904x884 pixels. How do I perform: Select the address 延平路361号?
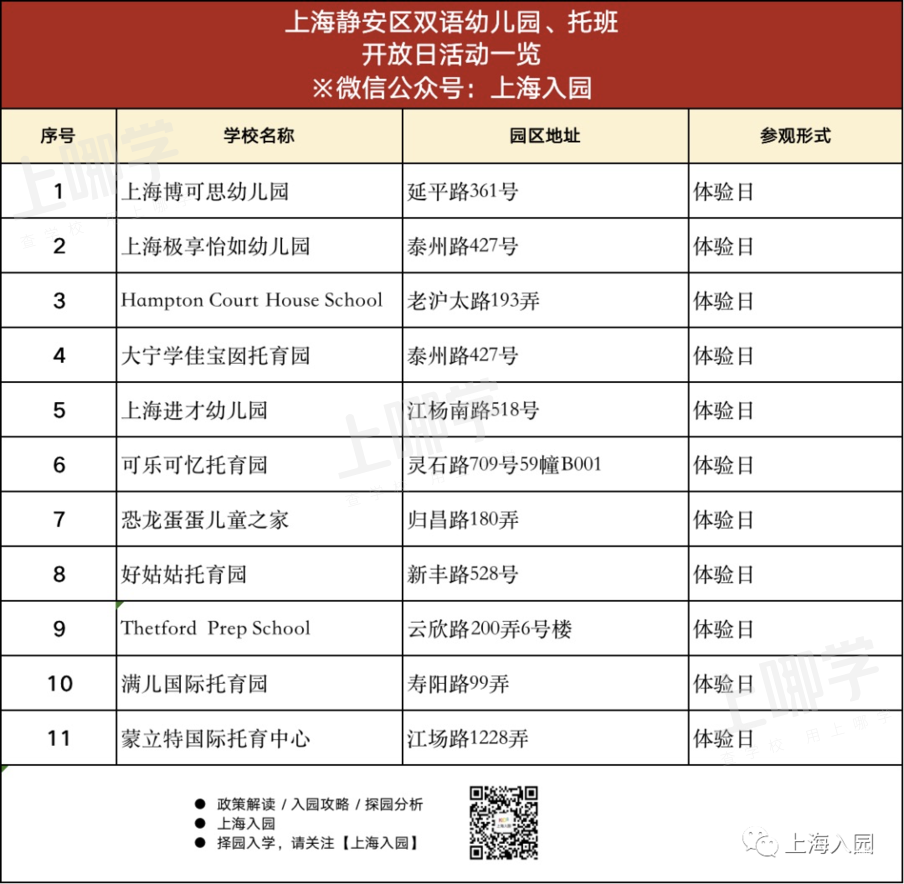point(462,191)
